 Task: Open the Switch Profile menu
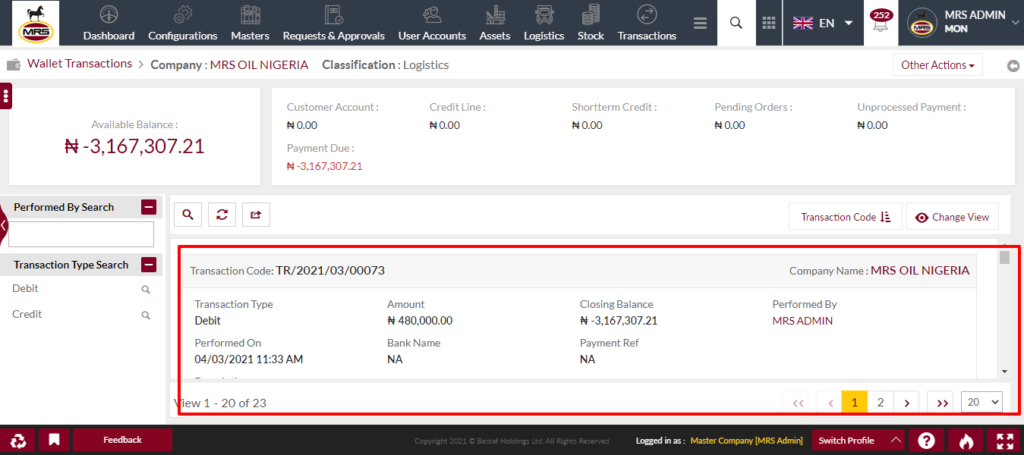(x=858, y=441)
